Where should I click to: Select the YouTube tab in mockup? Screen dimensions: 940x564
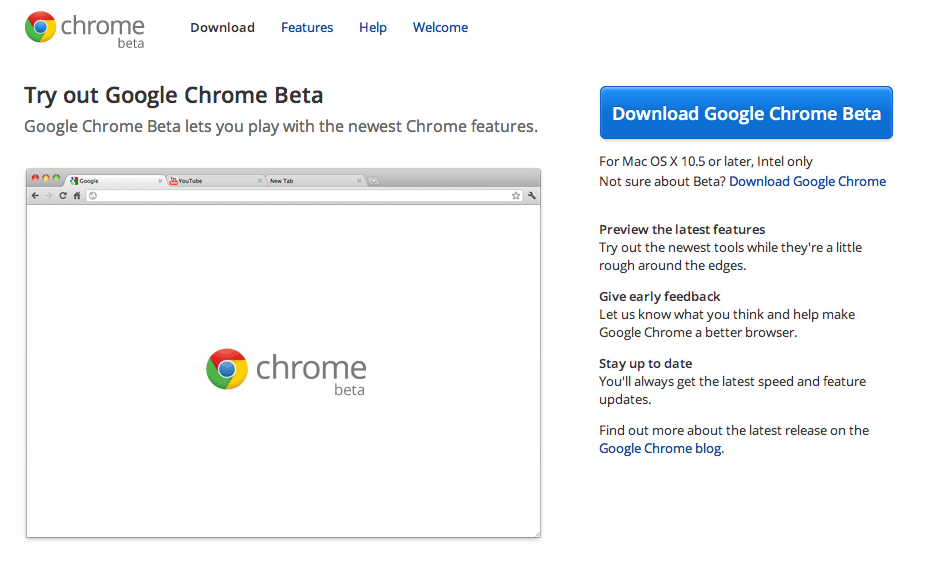tap(215, 180)
